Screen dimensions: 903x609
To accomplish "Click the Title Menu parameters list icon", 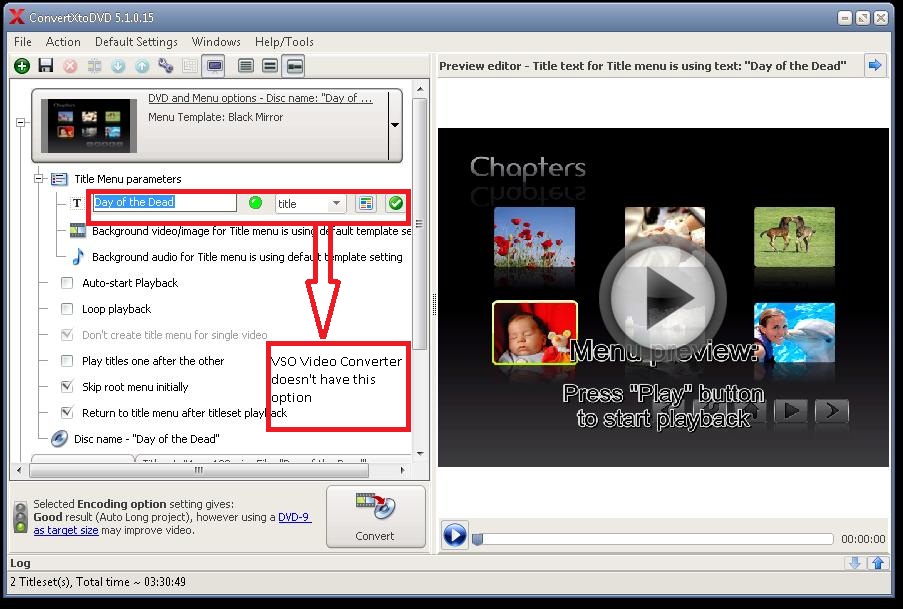I will pos(59,179).
